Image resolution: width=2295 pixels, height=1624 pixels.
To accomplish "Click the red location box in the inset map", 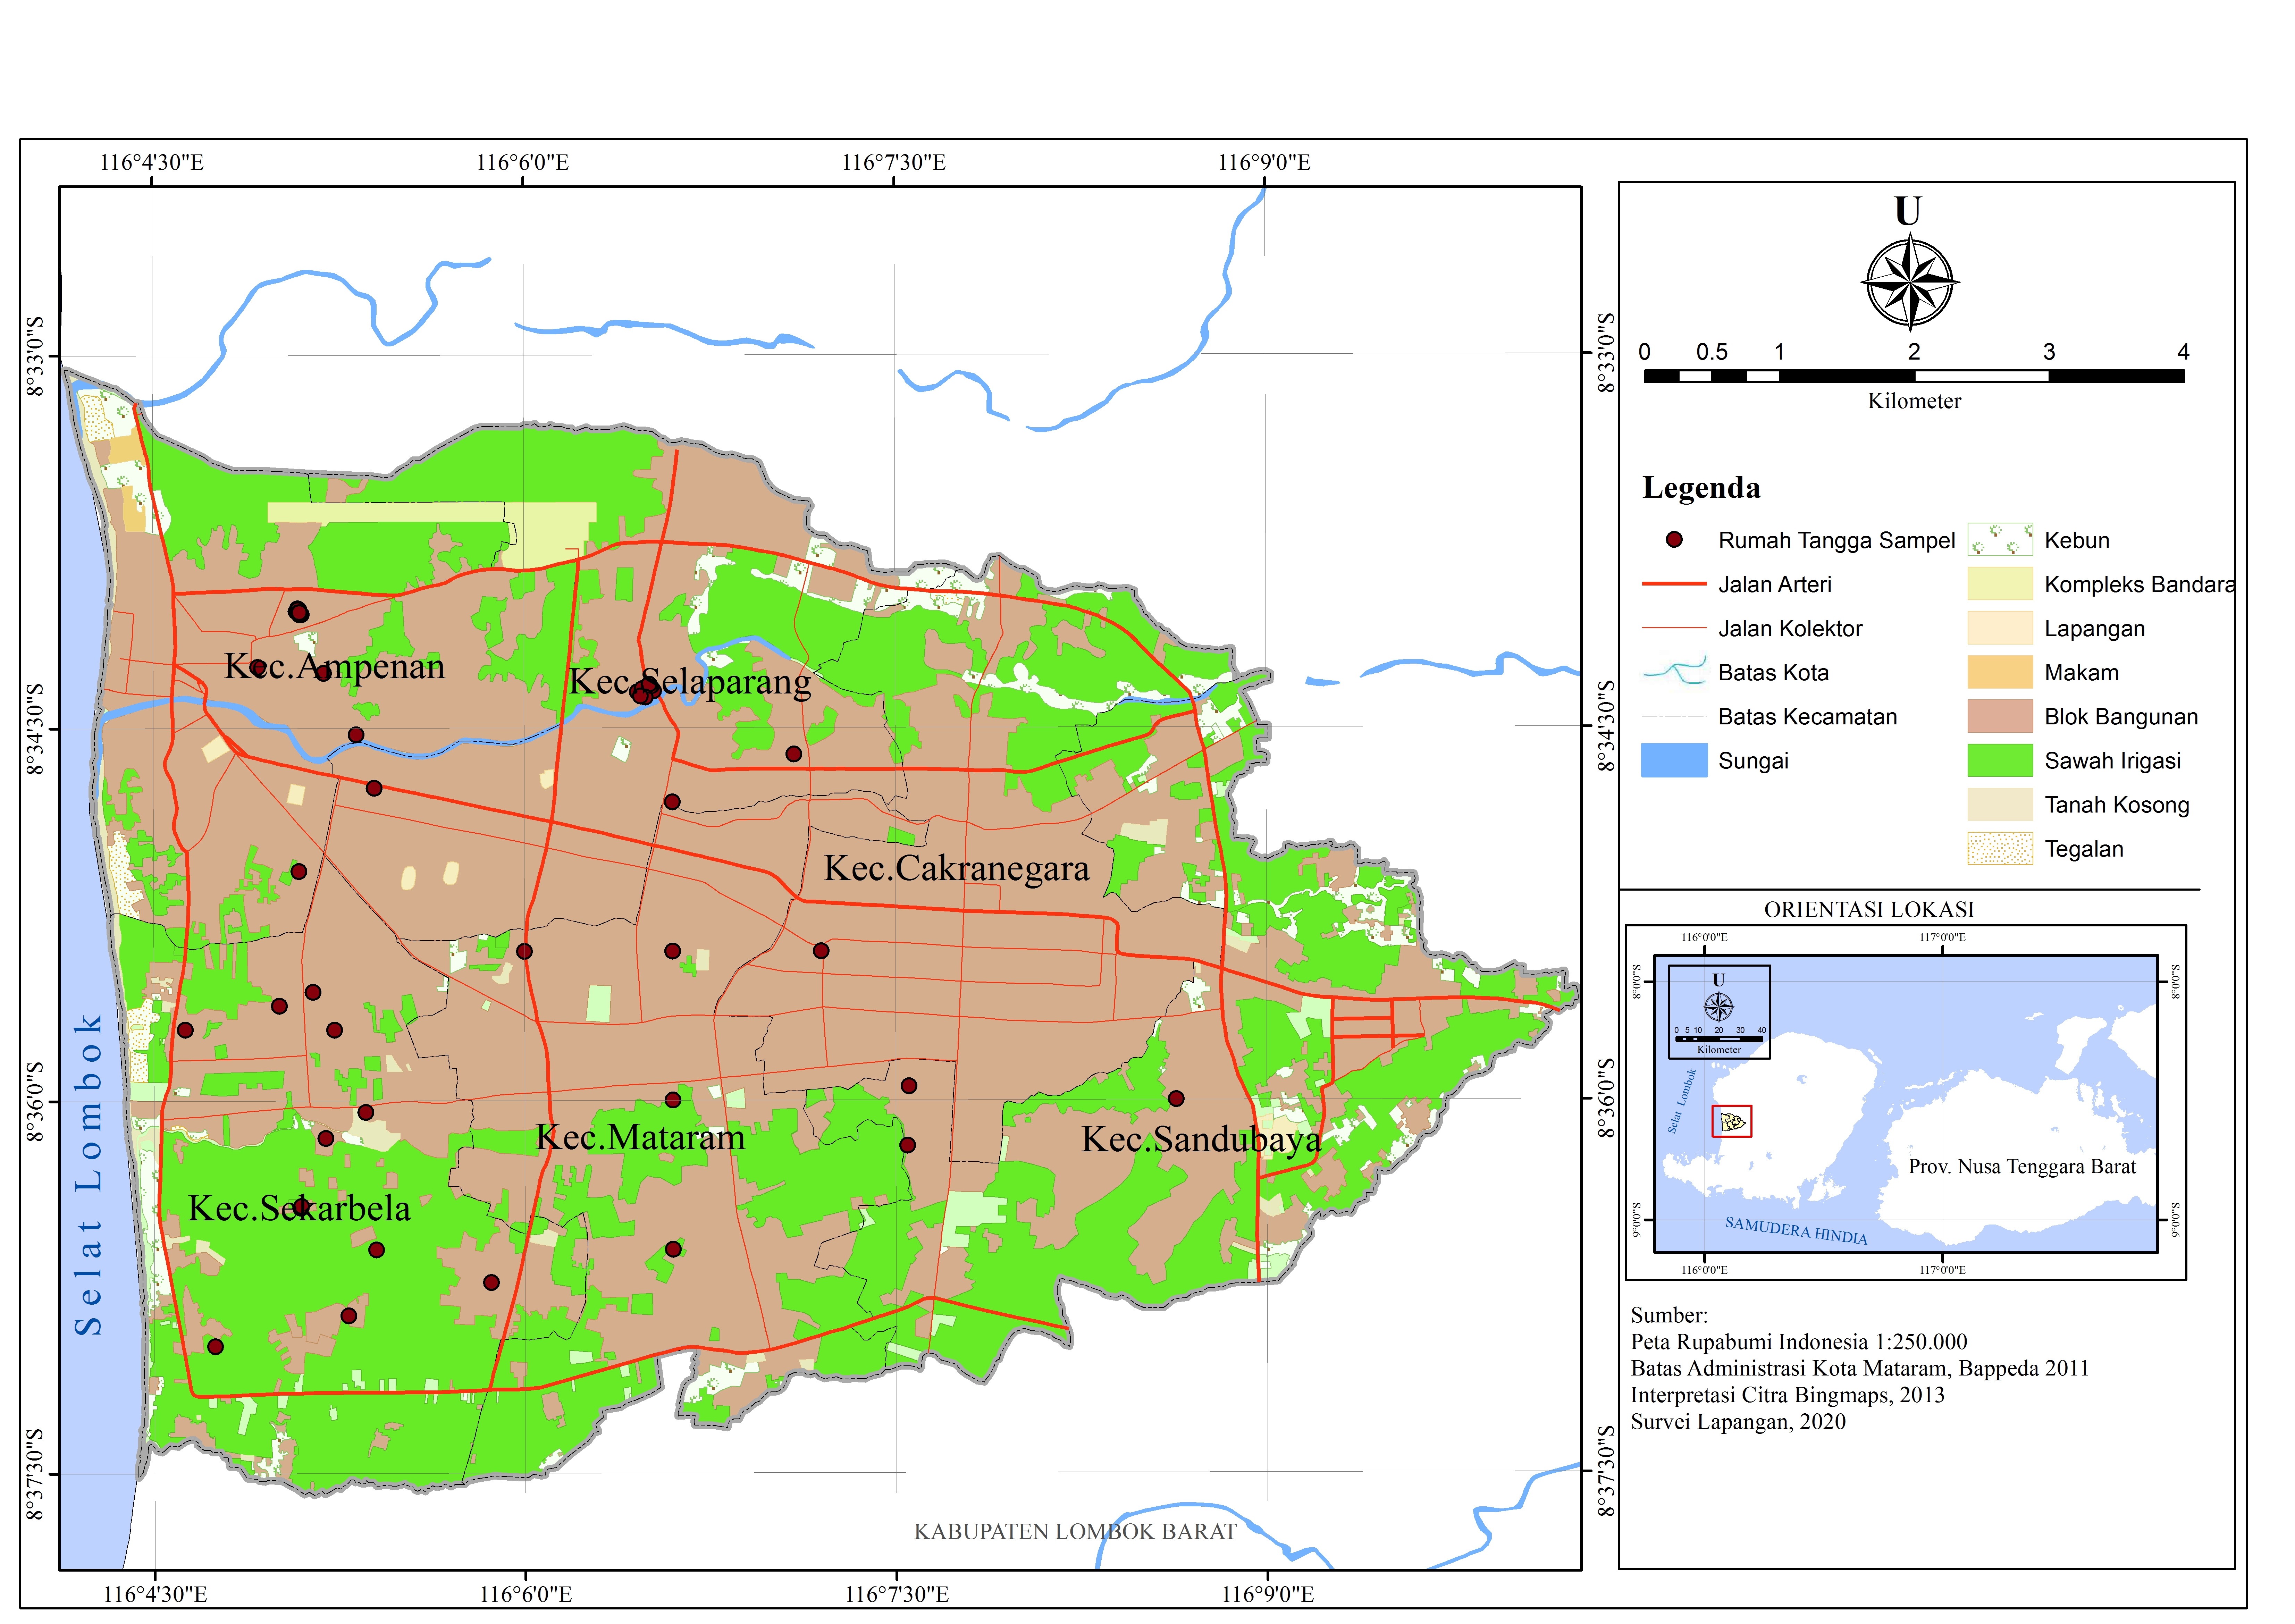I will (x=1732, y=1121).
